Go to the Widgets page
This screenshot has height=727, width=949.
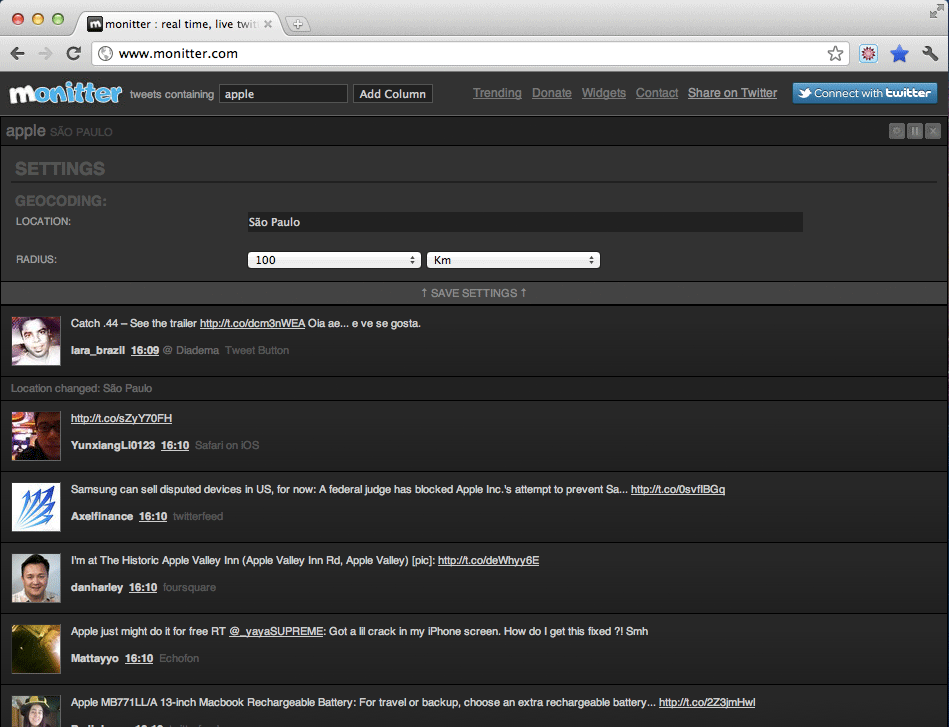[603, 93]
